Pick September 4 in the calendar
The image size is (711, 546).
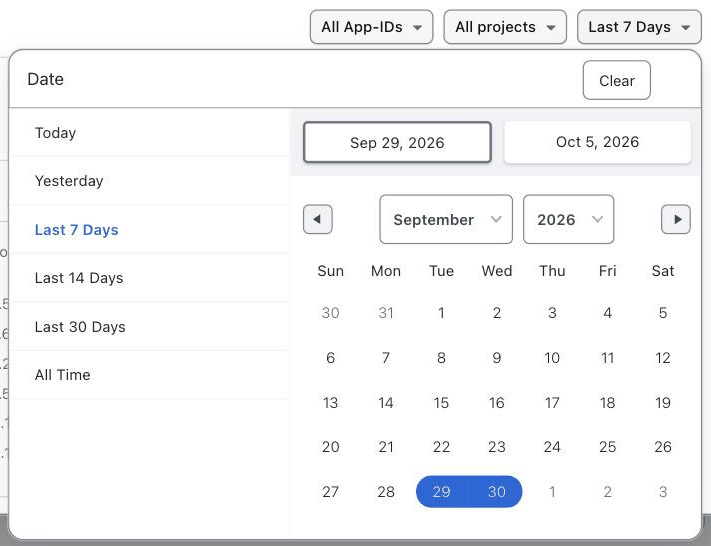pyautogui.click(x=608, y=313)
